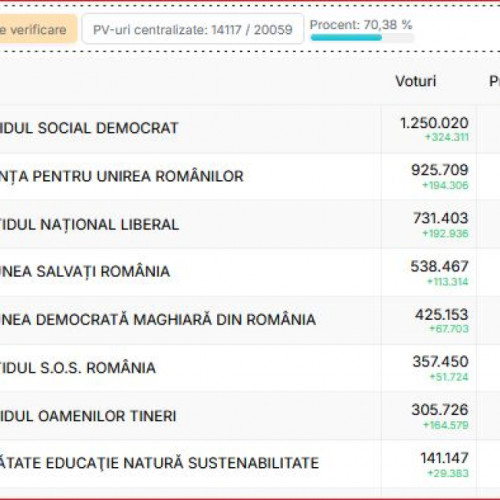The image size is (500, 500).
Task: Select EDUCAȚIE NATURĂ SUSTENABILITATE row name
Action: click(159, 463)
